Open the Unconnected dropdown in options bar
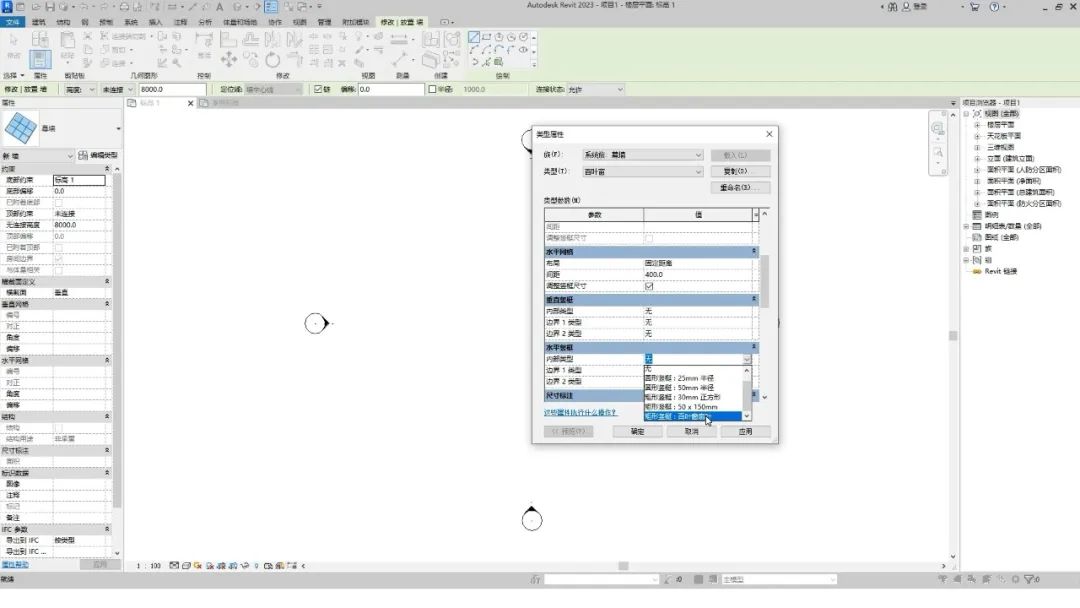This screenshot has height=608, width=1080. point(117,90)
